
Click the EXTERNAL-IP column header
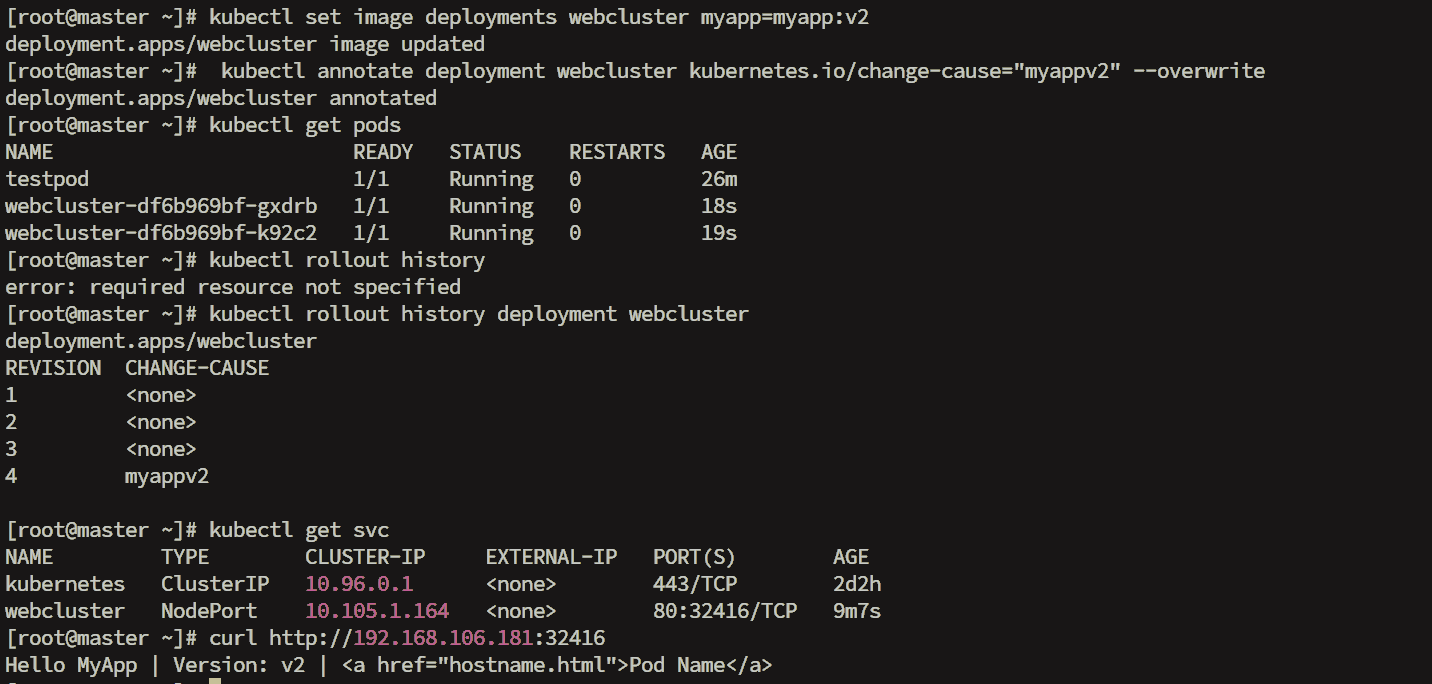(x=551, y=557)
